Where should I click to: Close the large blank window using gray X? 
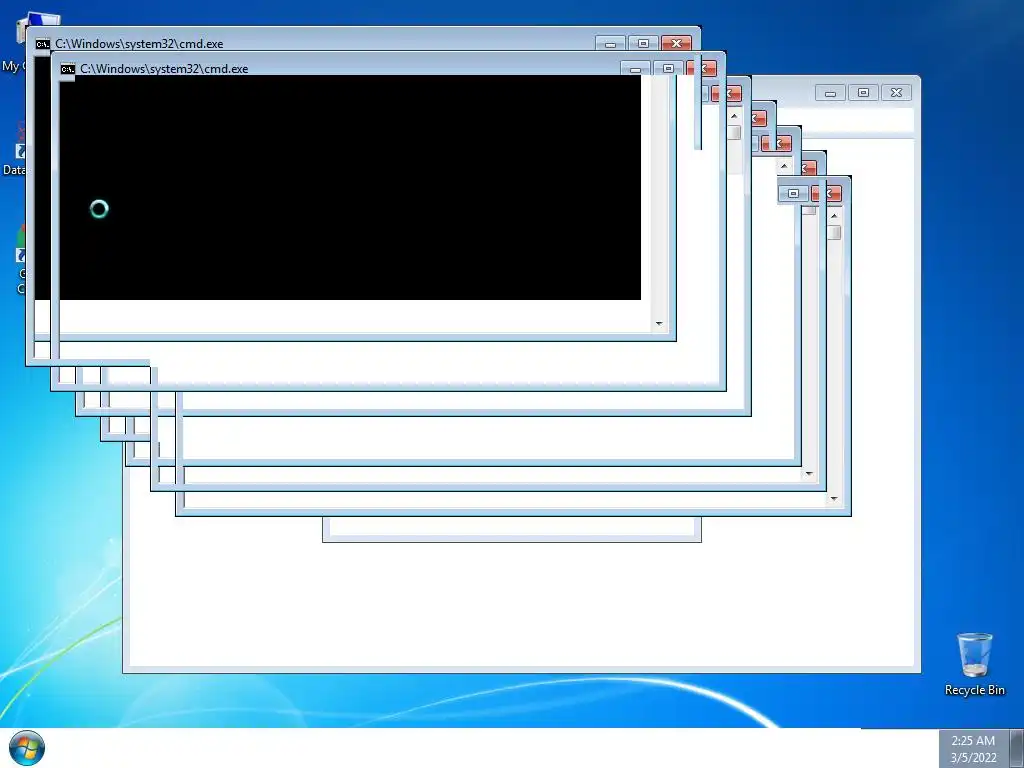click(897, 93)
